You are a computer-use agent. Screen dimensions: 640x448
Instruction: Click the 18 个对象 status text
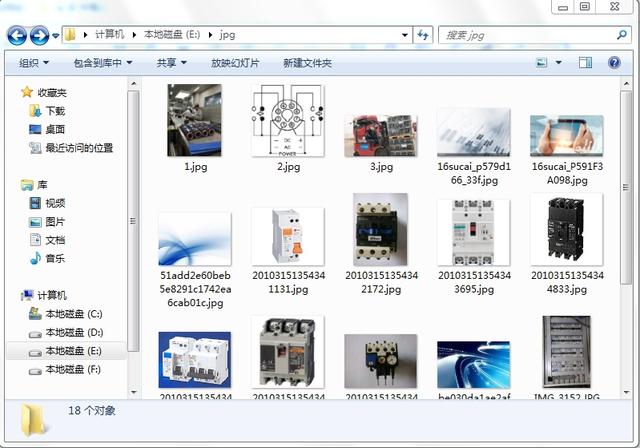92,411
